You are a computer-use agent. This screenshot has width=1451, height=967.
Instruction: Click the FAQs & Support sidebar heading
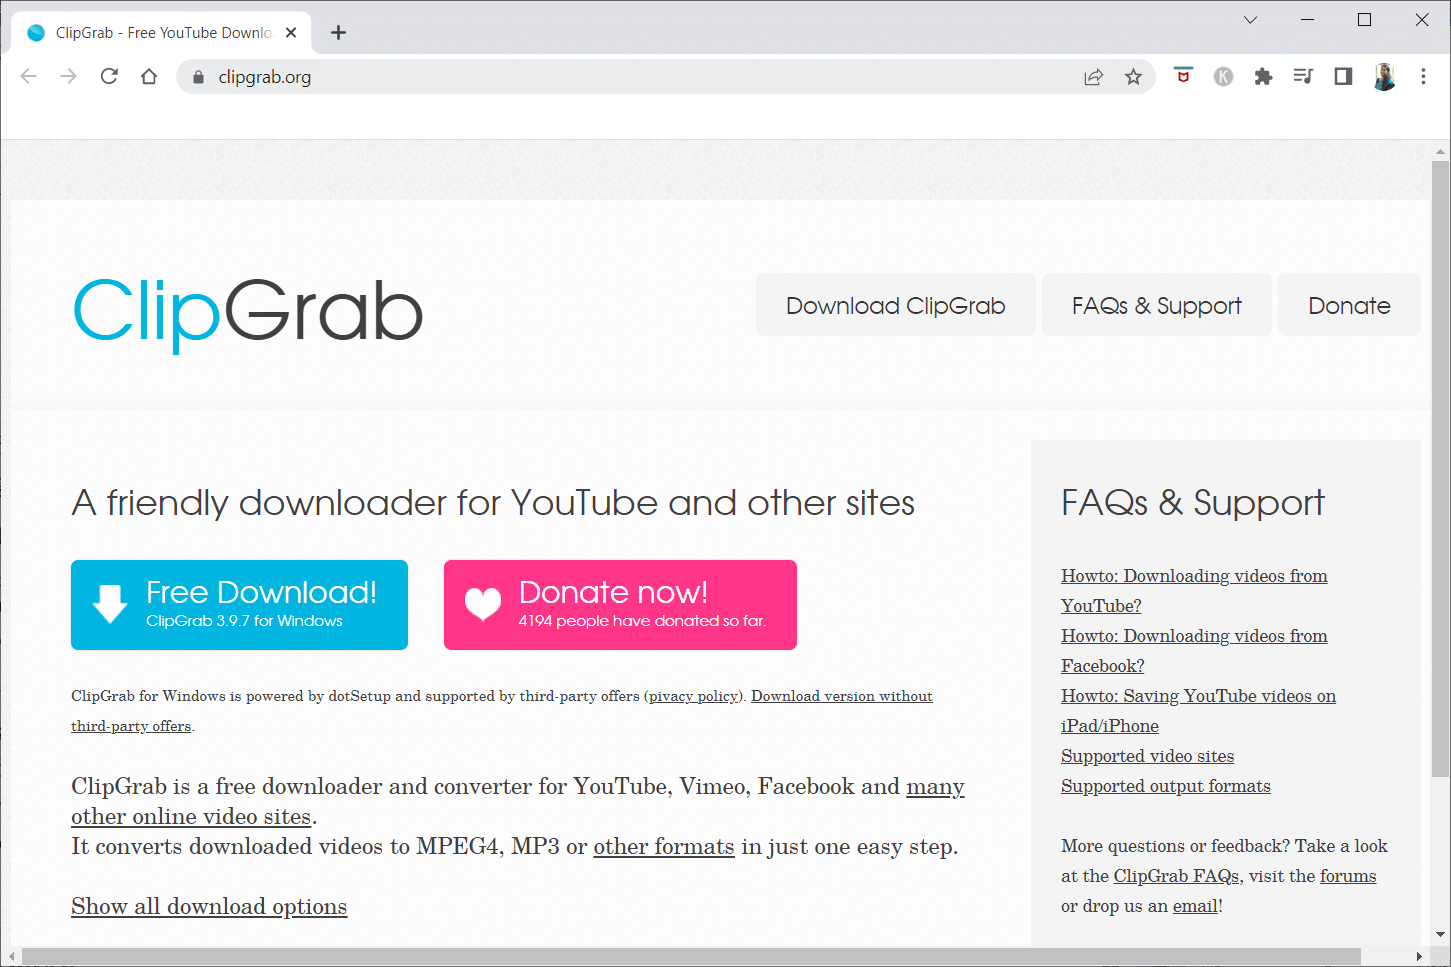click(1192, 503)
